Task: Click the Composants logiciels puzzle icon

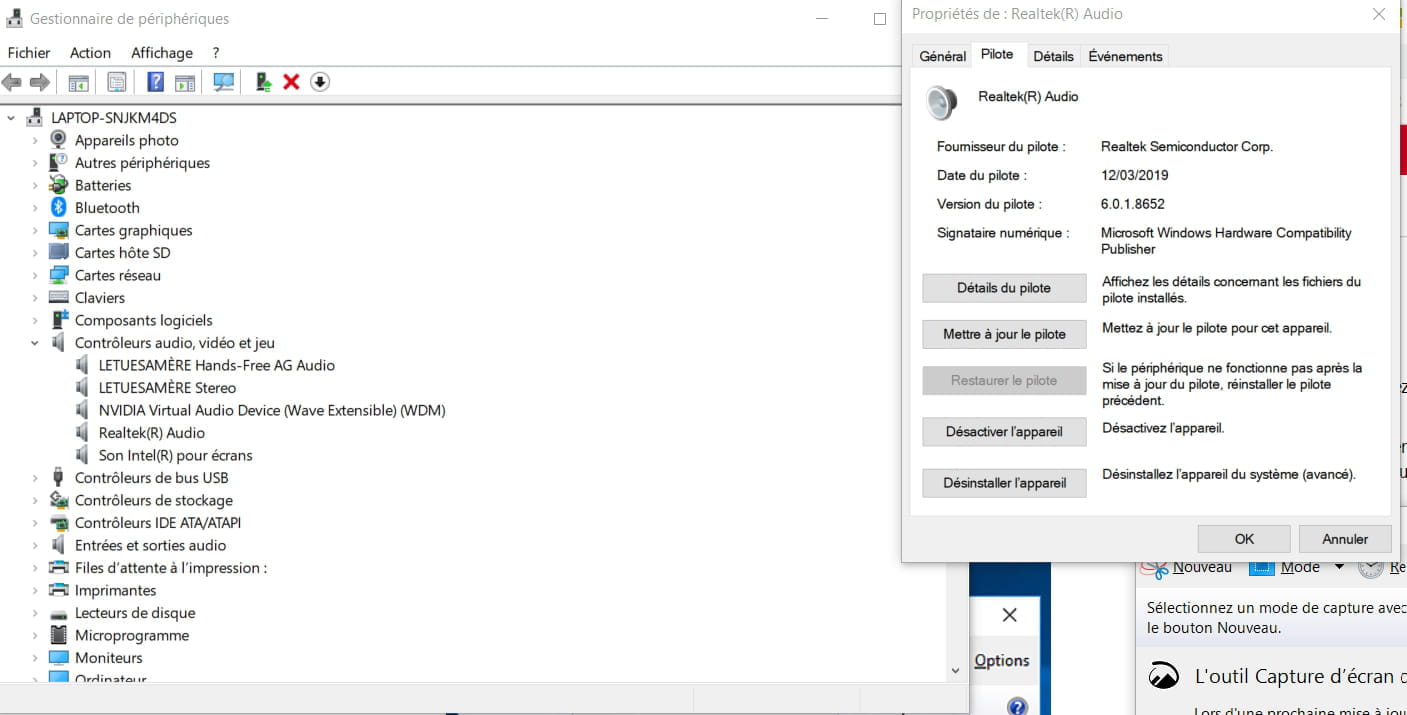Action: click(59, 320)
